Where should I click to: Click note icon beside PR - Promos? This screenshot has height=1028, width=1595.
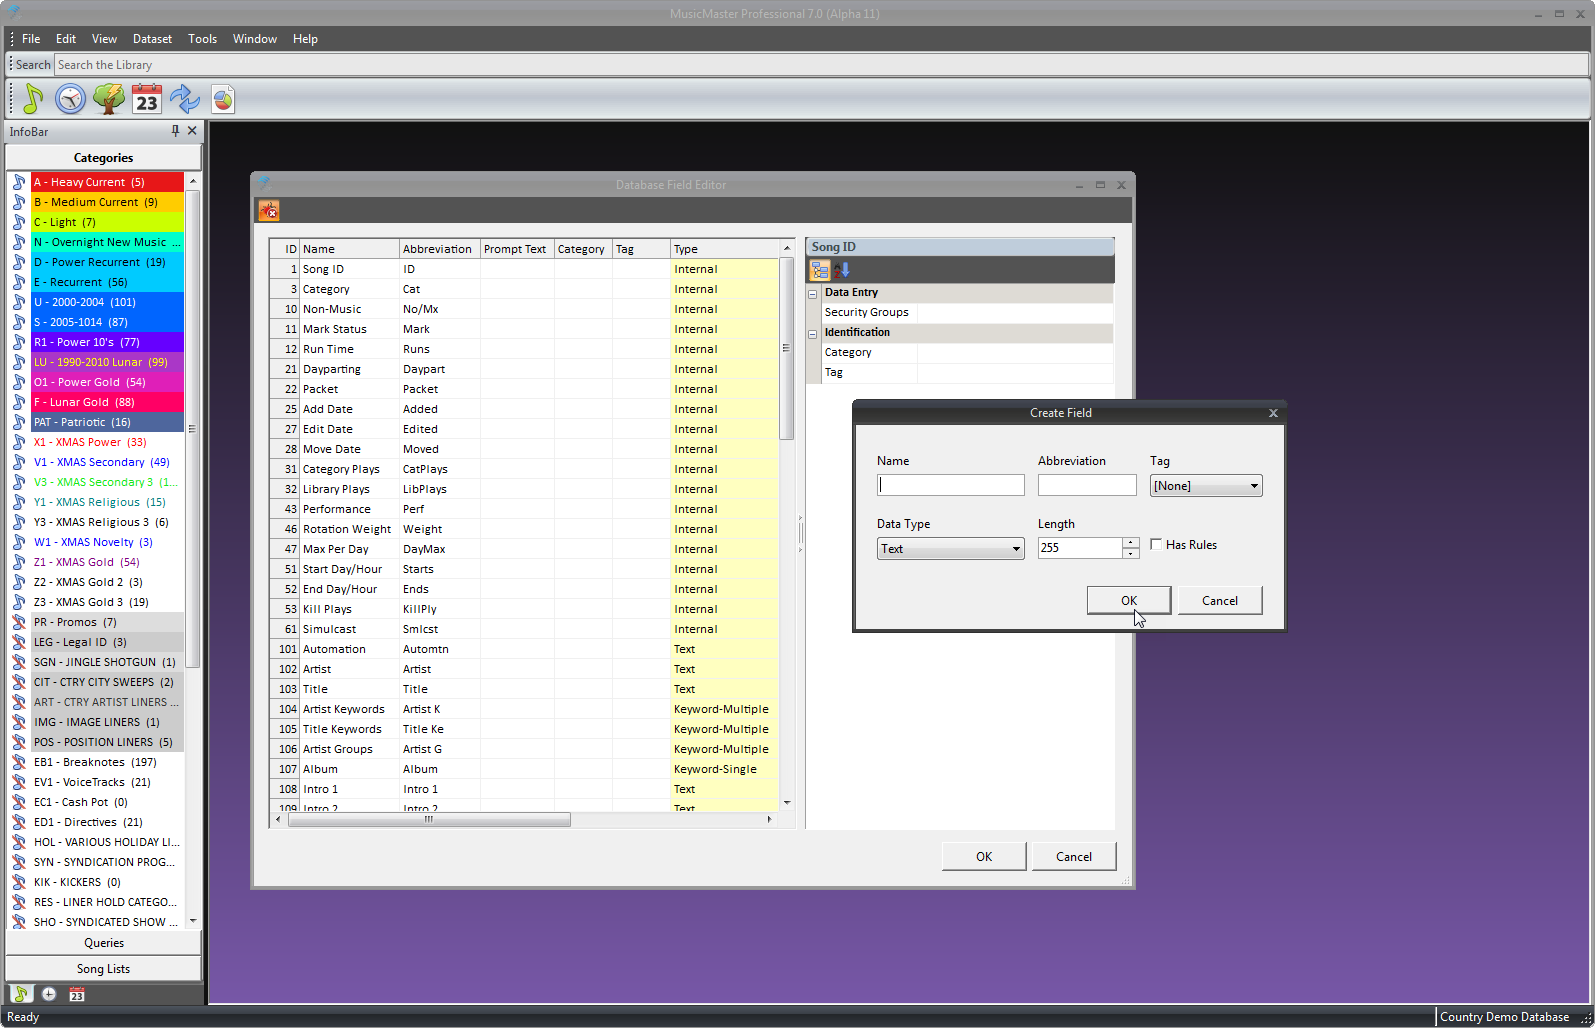click(x=19, y=622)
